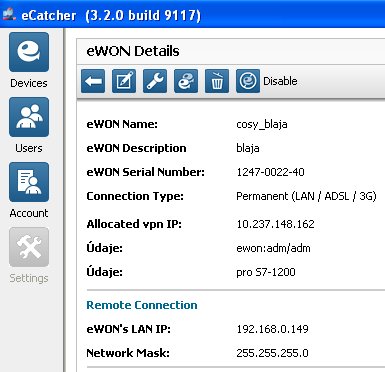Click the eWON Serial Number: label
The width and height of the screenshot is (385, 372).
145,172
